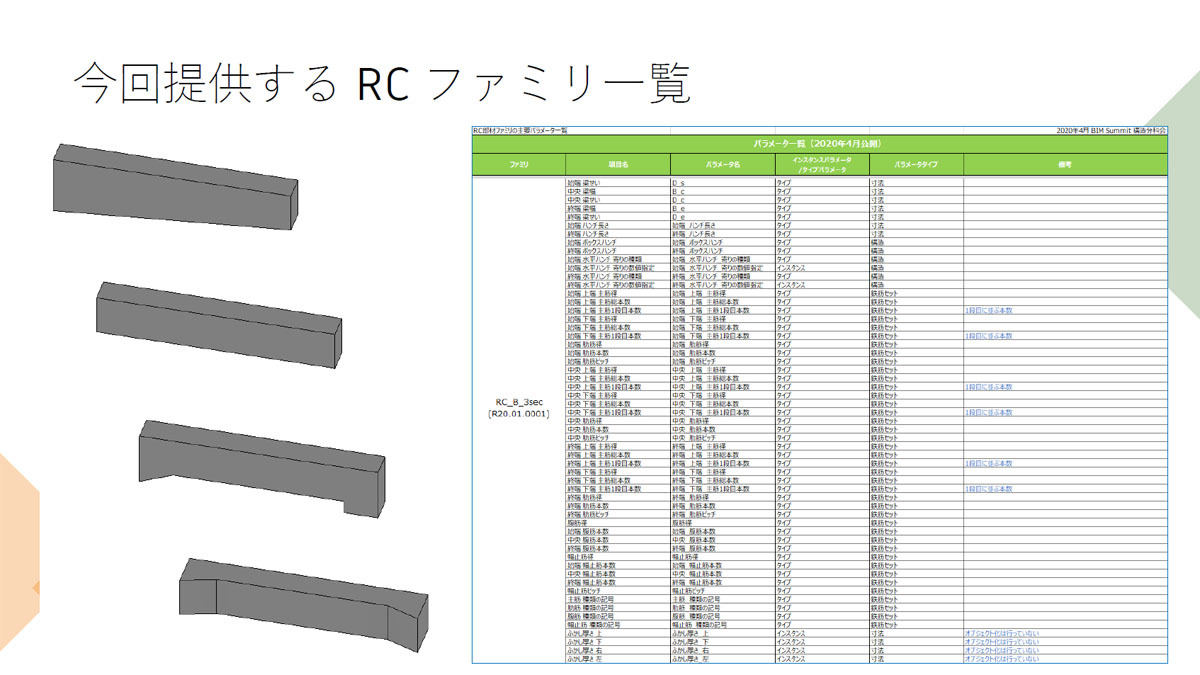The height and width of the screenshot is (675, 1200).
Task: Click the parameter name cell D_c
Action: coord(722,200)
